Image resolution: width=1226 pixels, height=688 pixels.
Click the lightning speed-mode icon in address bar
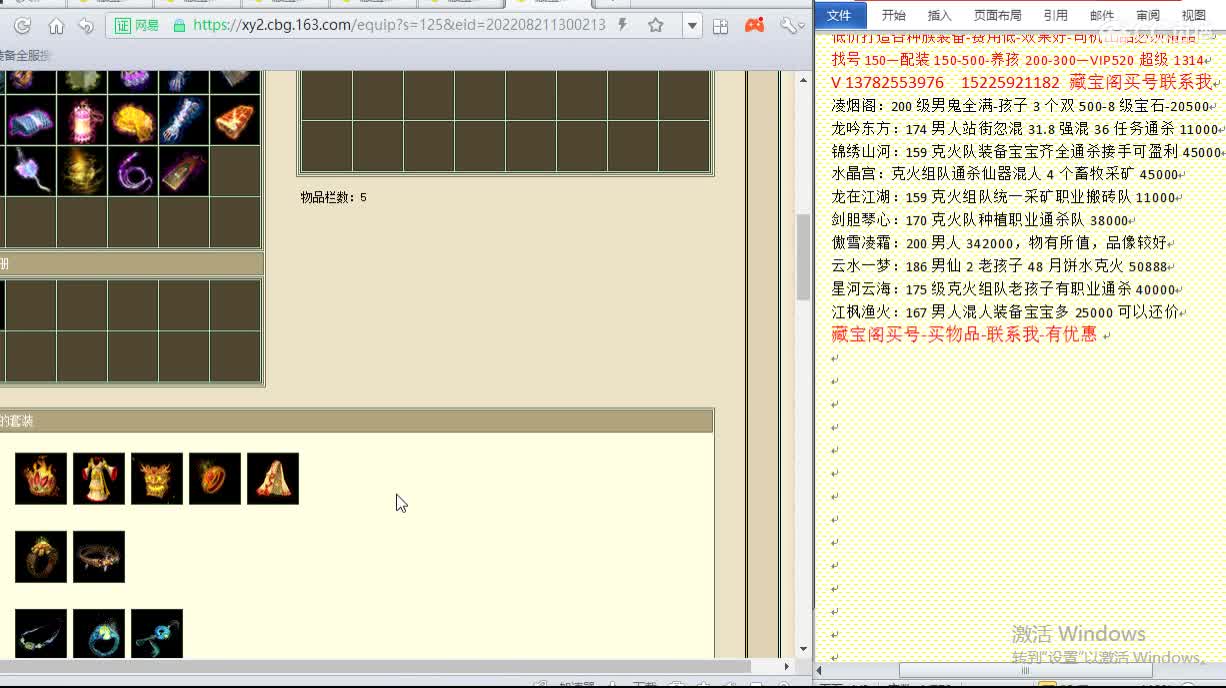point(623,25)
